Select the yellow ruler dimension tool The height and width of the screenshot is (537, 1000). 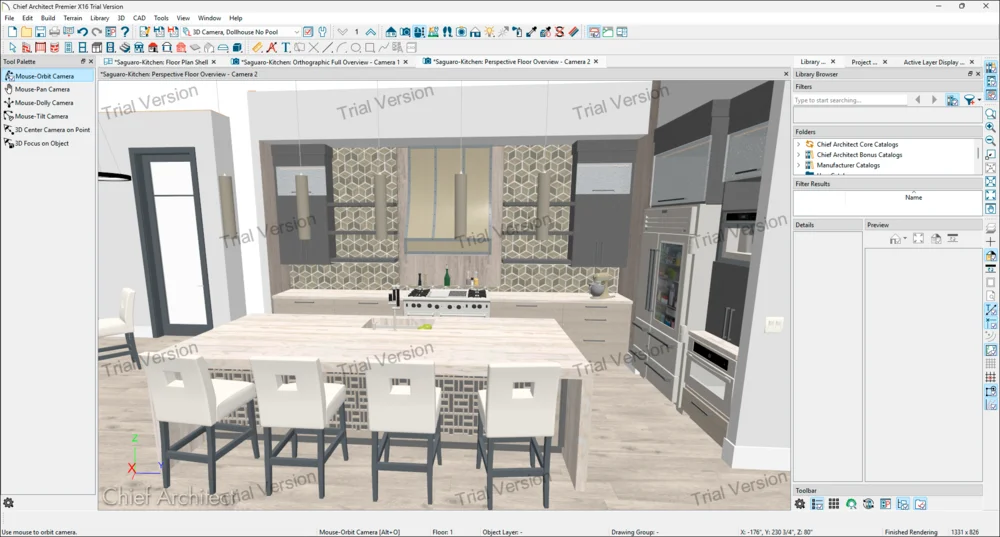click(x=256, y=47)
